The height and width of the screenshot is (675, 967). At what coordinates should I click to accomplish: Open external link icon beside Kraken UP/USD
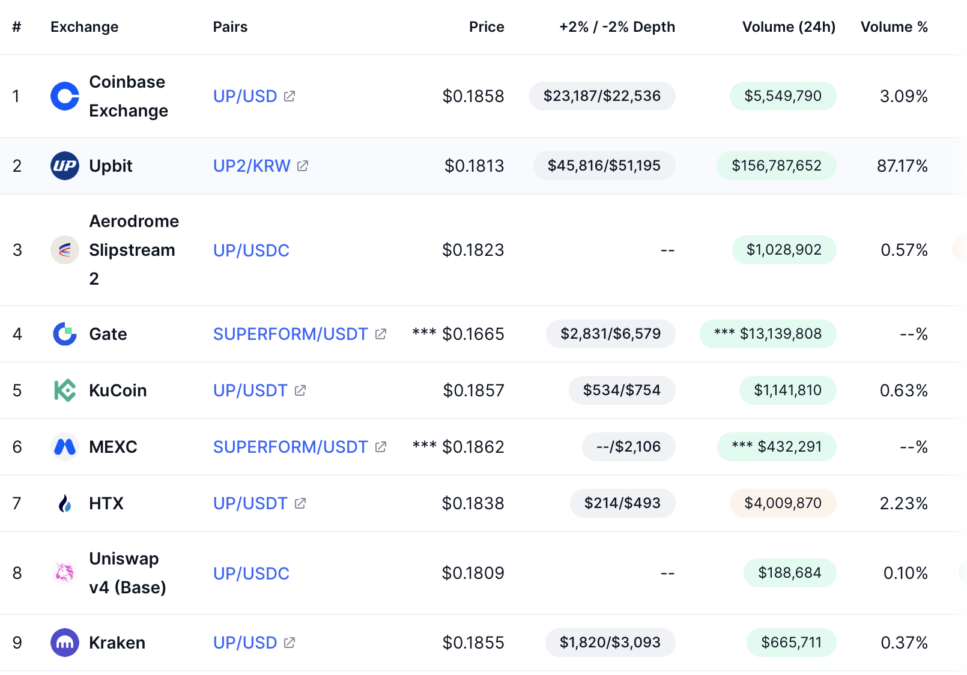point(289,642)
